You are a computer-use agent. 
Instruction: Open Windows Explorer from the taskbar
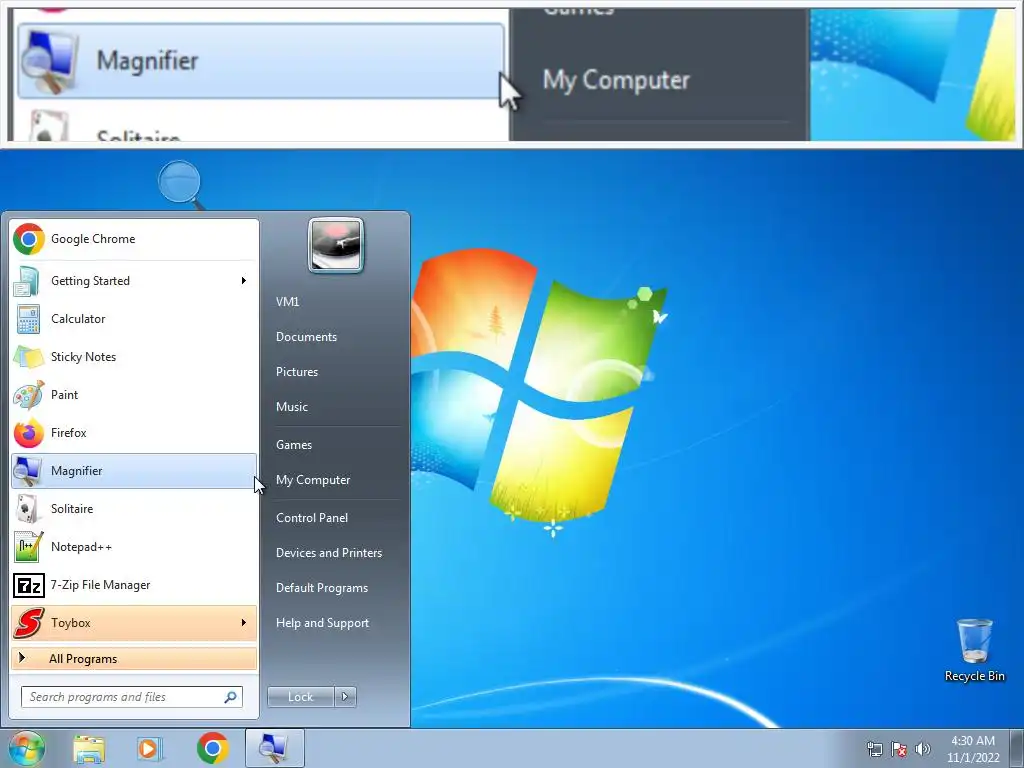(89, 748)
